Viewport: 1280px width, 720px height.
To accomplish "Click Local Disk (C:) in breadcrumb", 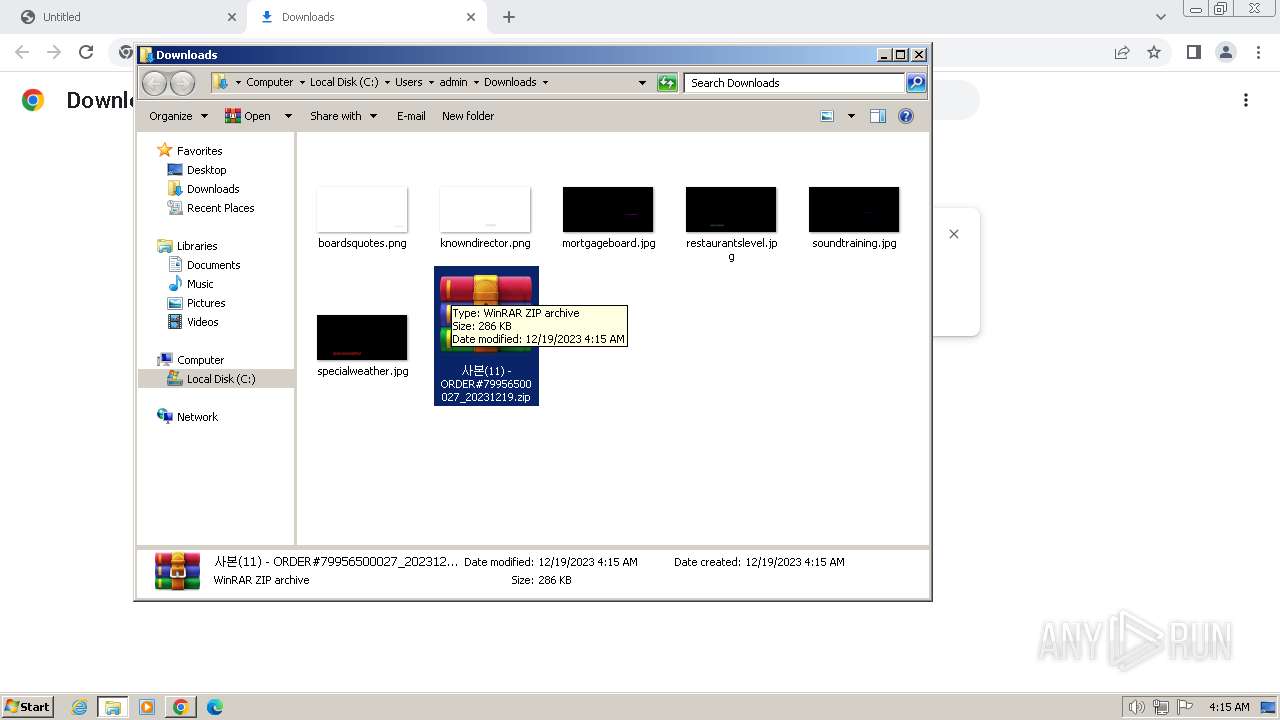I will 344,83.
